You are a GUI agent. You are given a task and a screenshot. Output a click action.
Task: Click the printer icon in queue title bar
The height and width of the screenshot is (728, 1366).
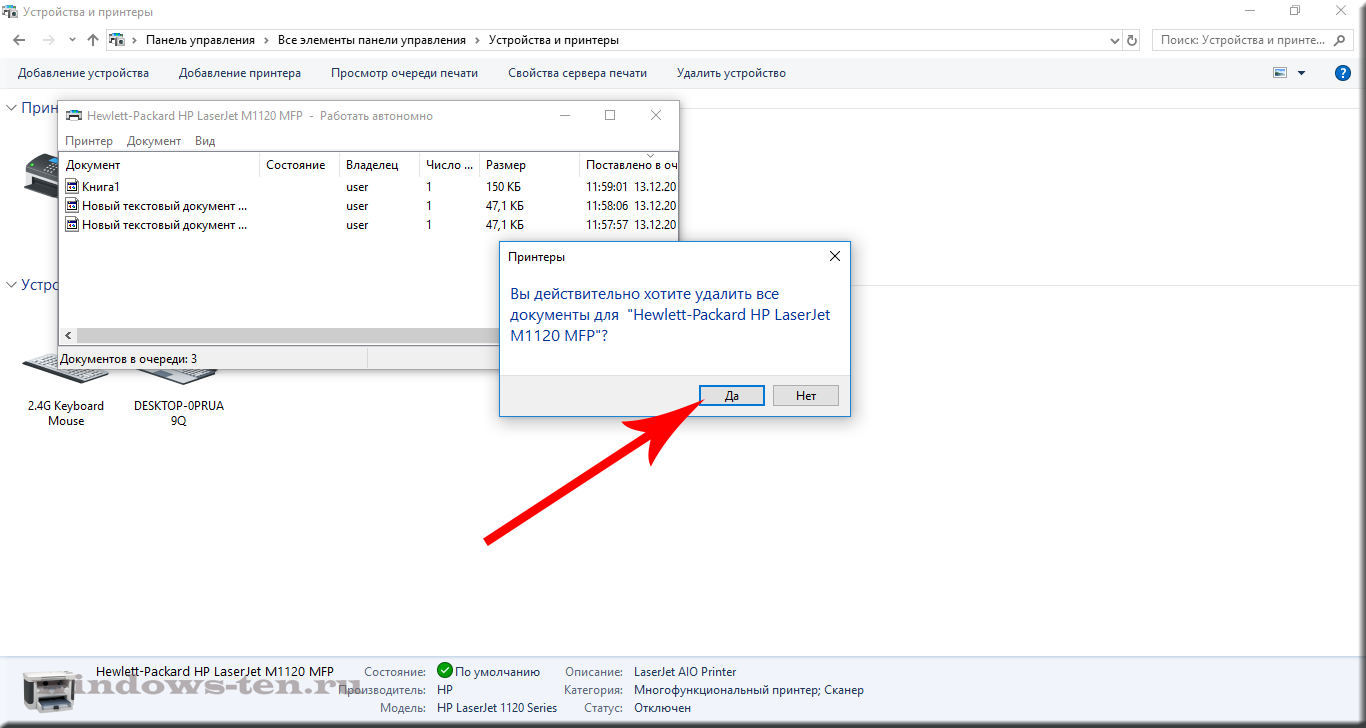(x=74, y=115)
